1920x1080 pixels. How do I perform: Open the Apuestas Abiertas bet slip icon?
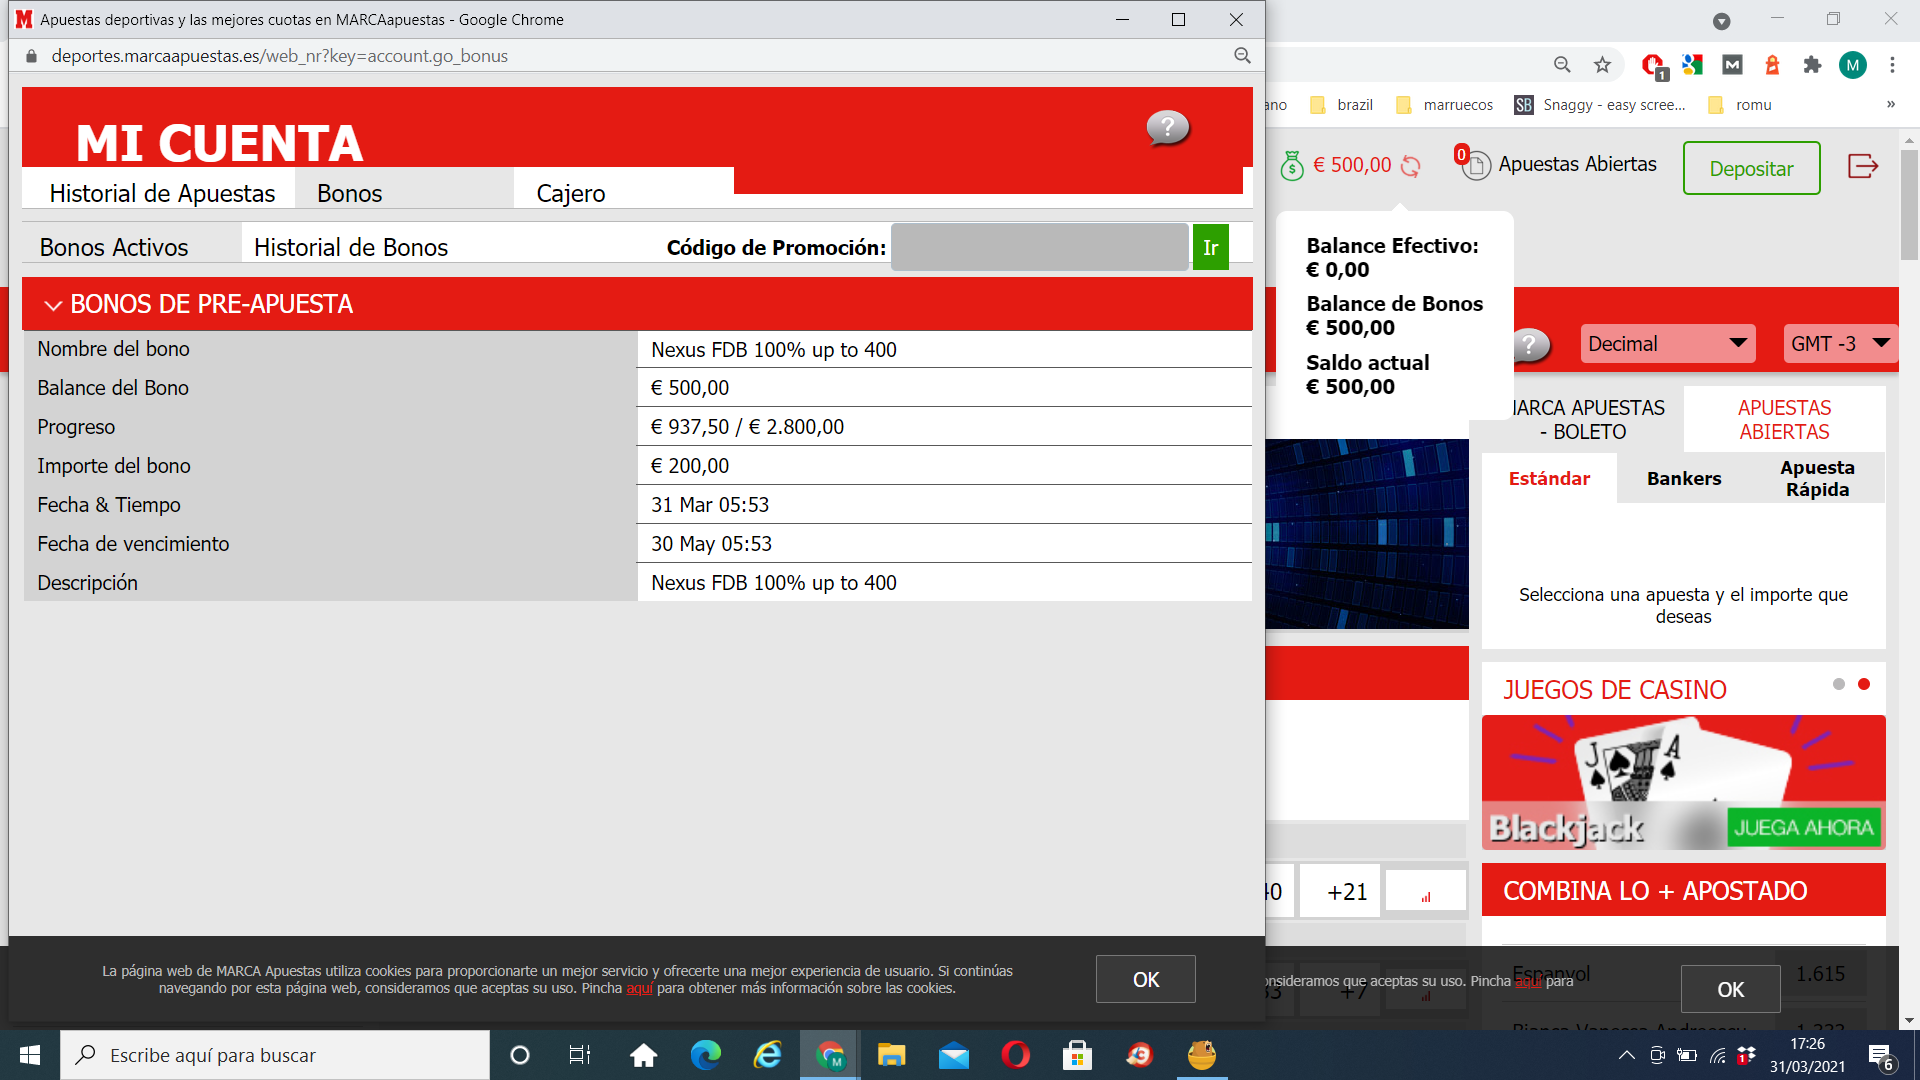[1474, 164]
